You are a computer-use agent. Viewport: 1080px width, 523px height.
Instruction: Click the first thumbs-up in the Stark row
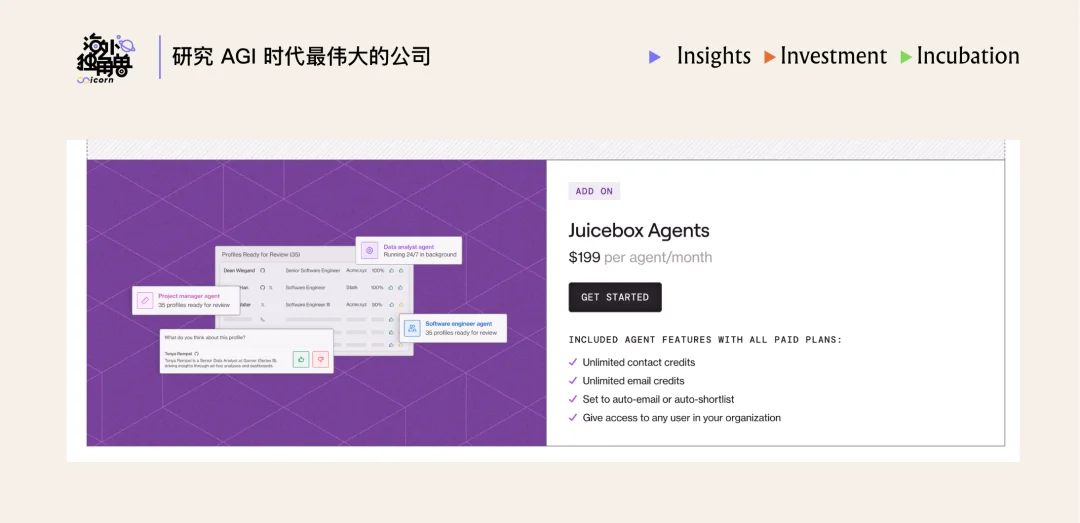pyautogui.click(x=391, y=287)
